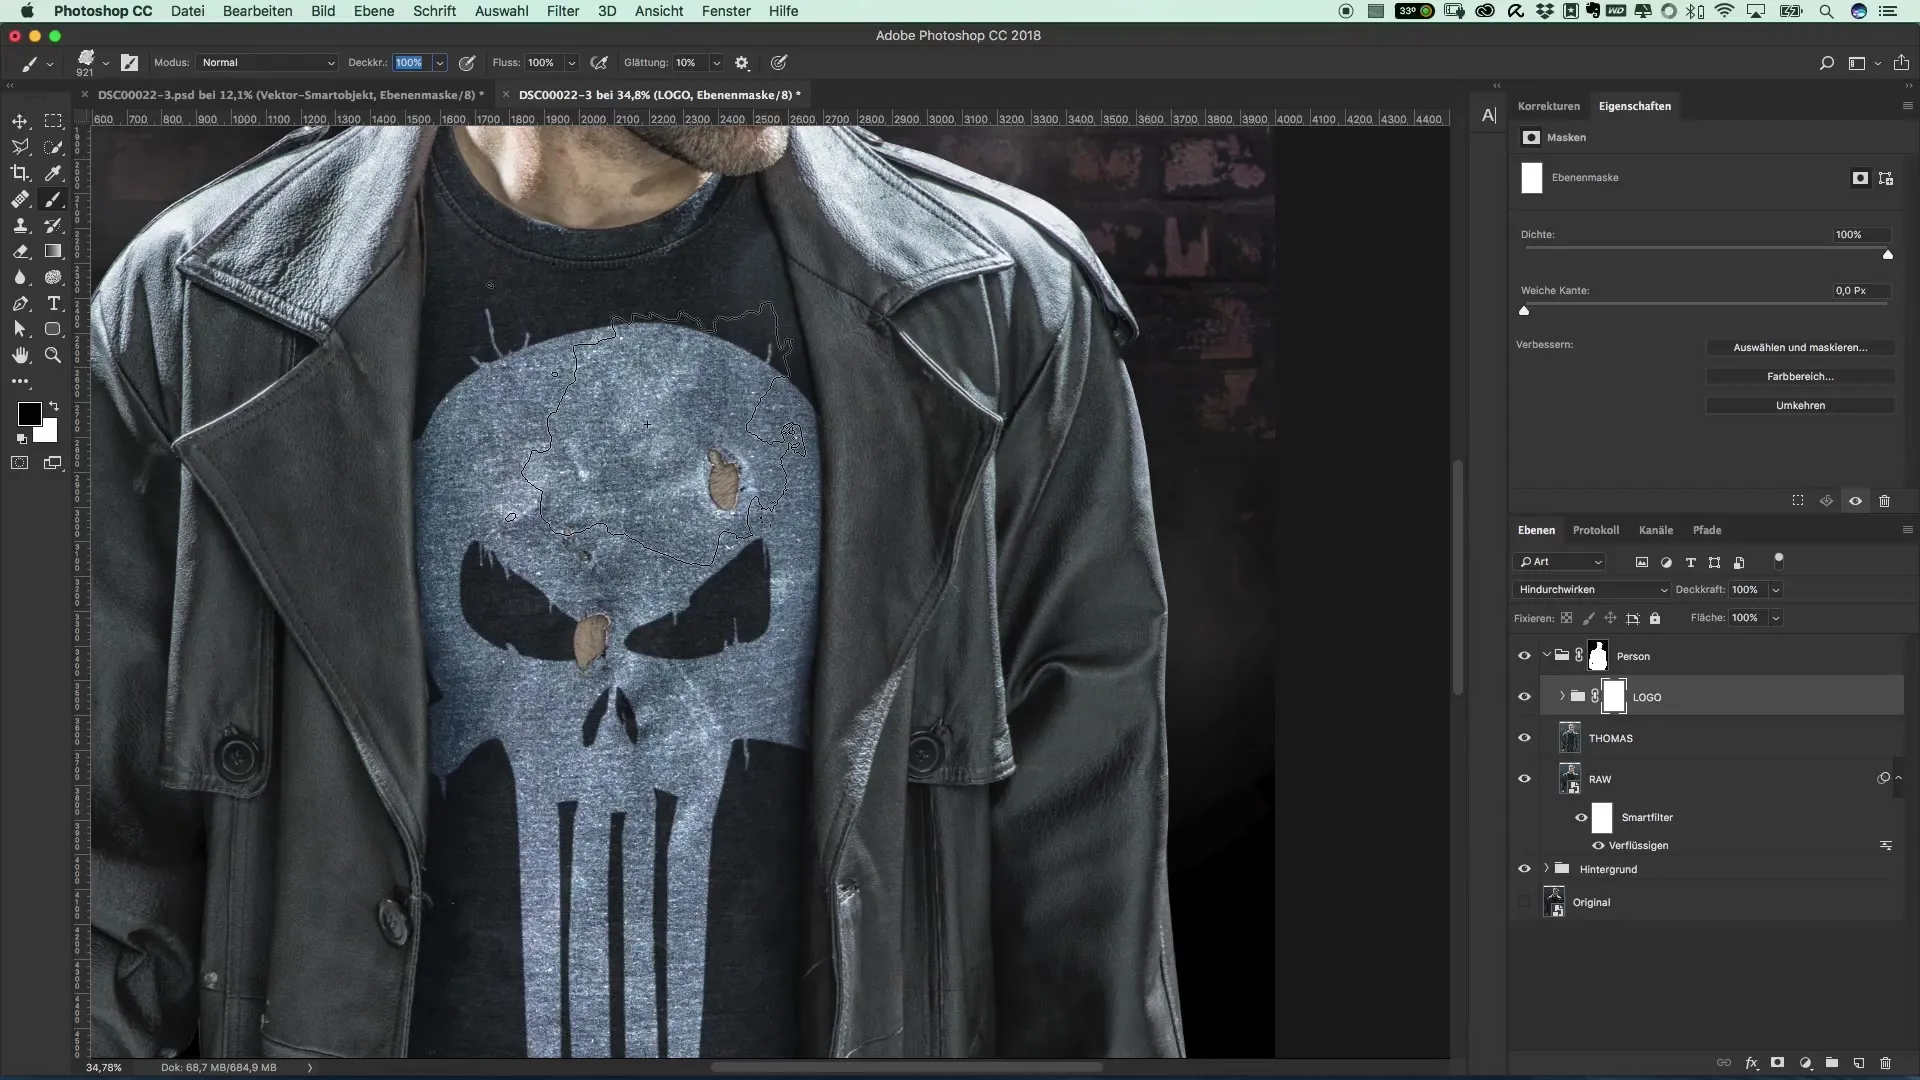Adjust the Weiche Kante slider handle
This screenshot has width=1920, height=1080.
1524,311
